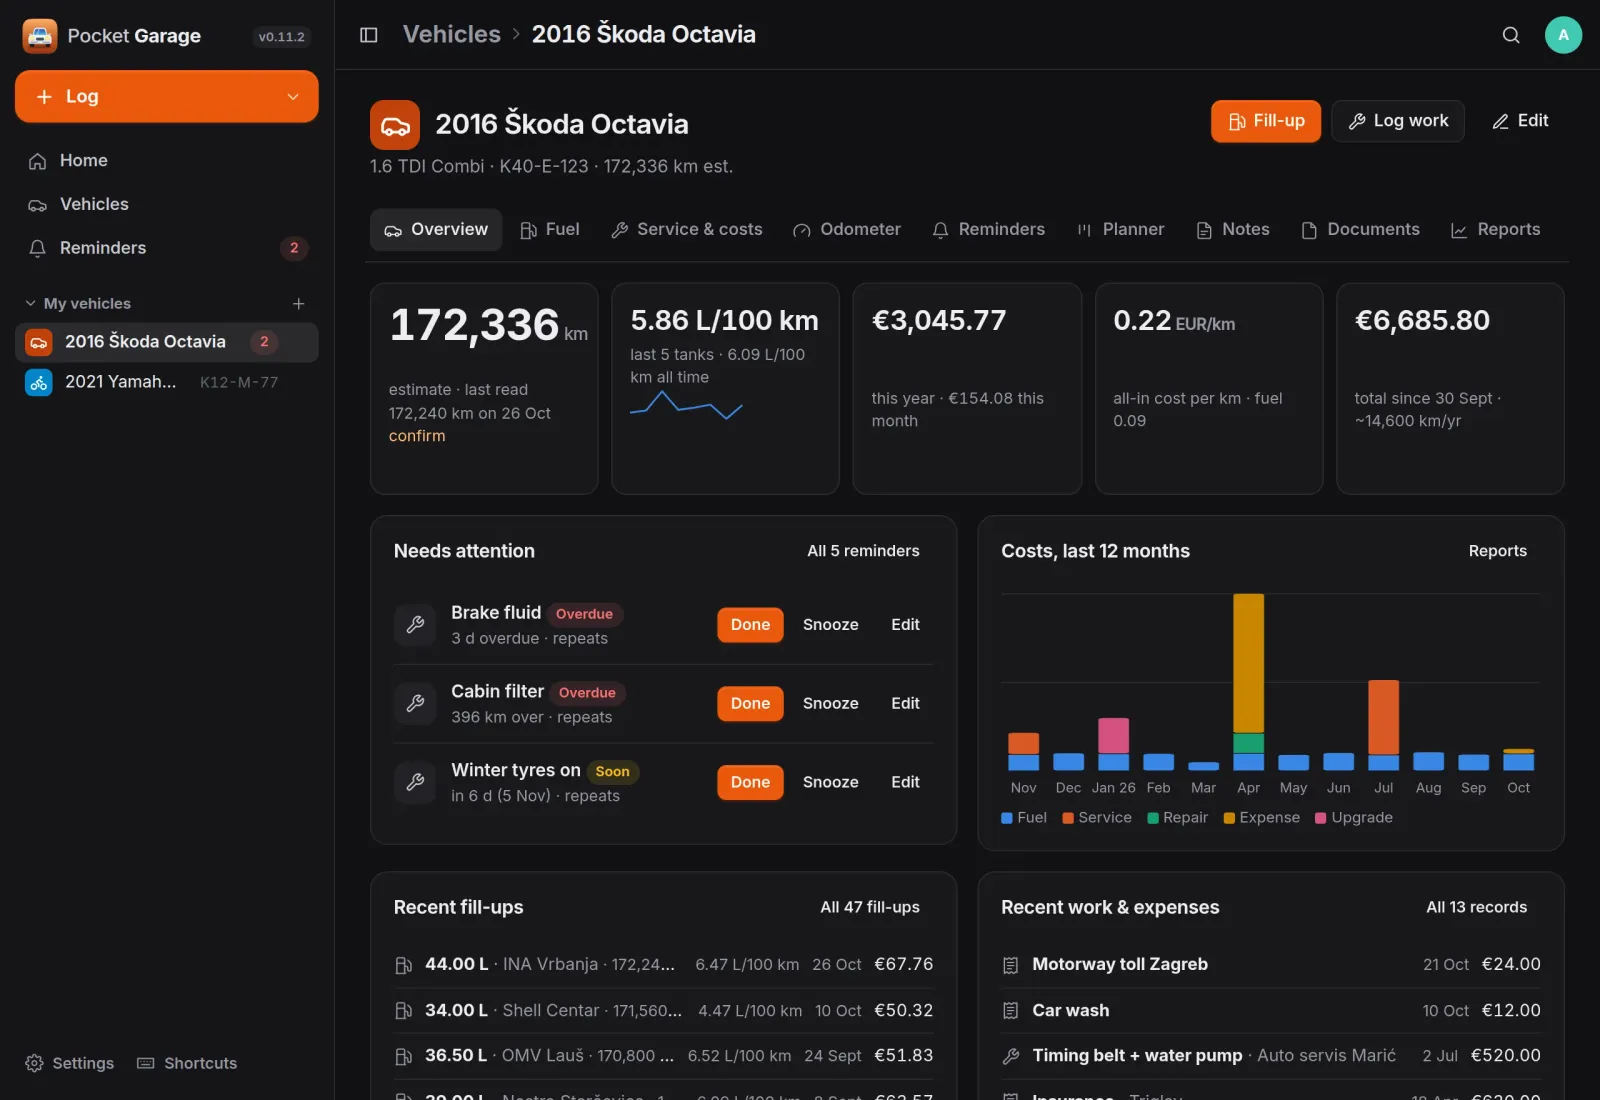Open All 47 fill-ups link

pos(870,907)
